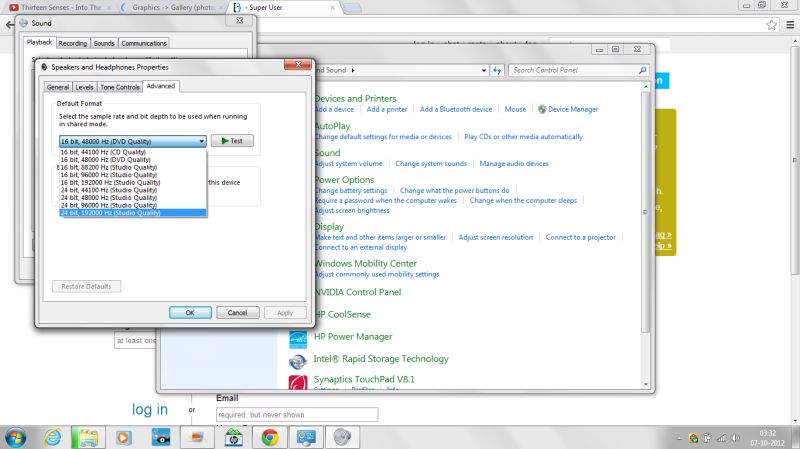800x449 pixels.
Task: Expand the Control Panel address bar dropdown
Action: (484, 70)
